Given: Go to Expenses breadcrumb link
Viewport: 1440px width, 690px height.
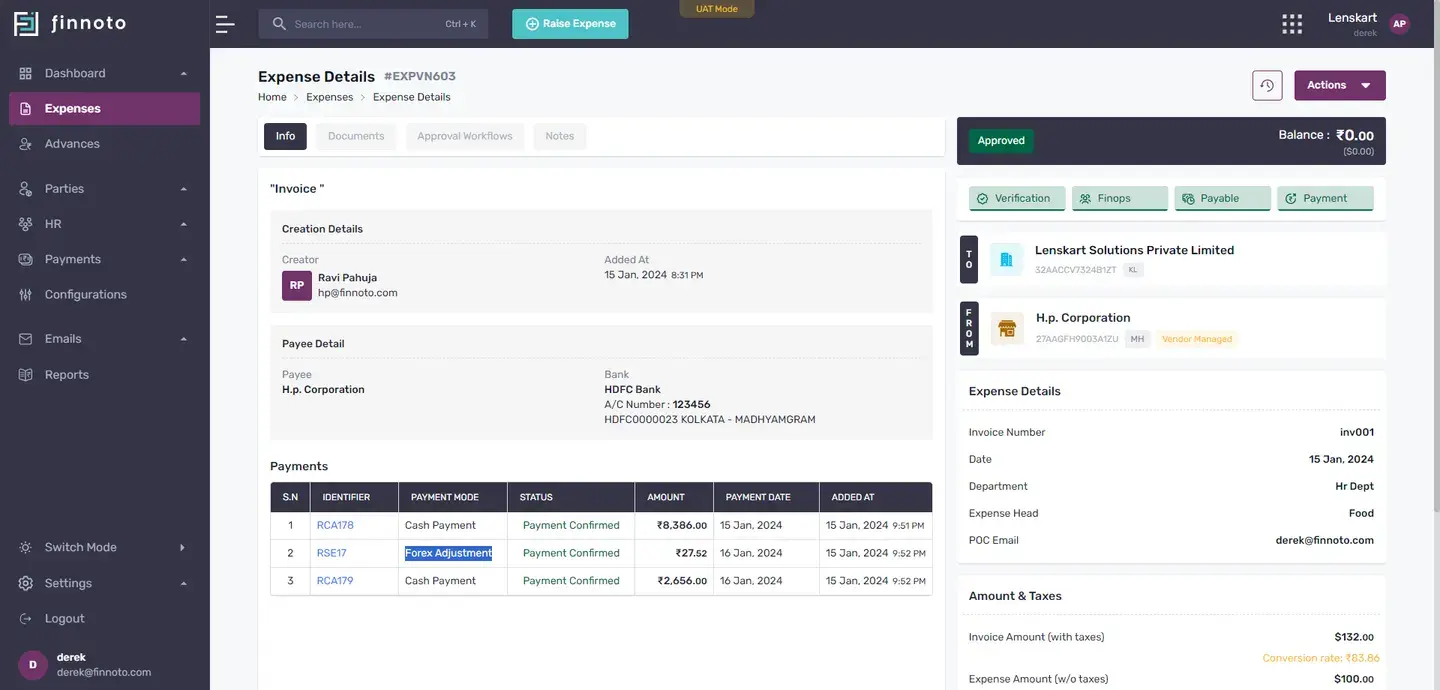Looking at the screenshot, I should click(330, 98).
